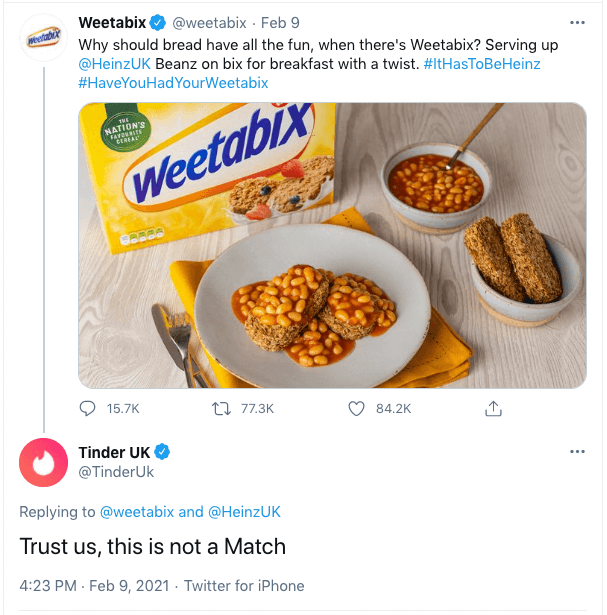
Task: Click the verified badge next to Tinder UK
Action: click(163, 452)
